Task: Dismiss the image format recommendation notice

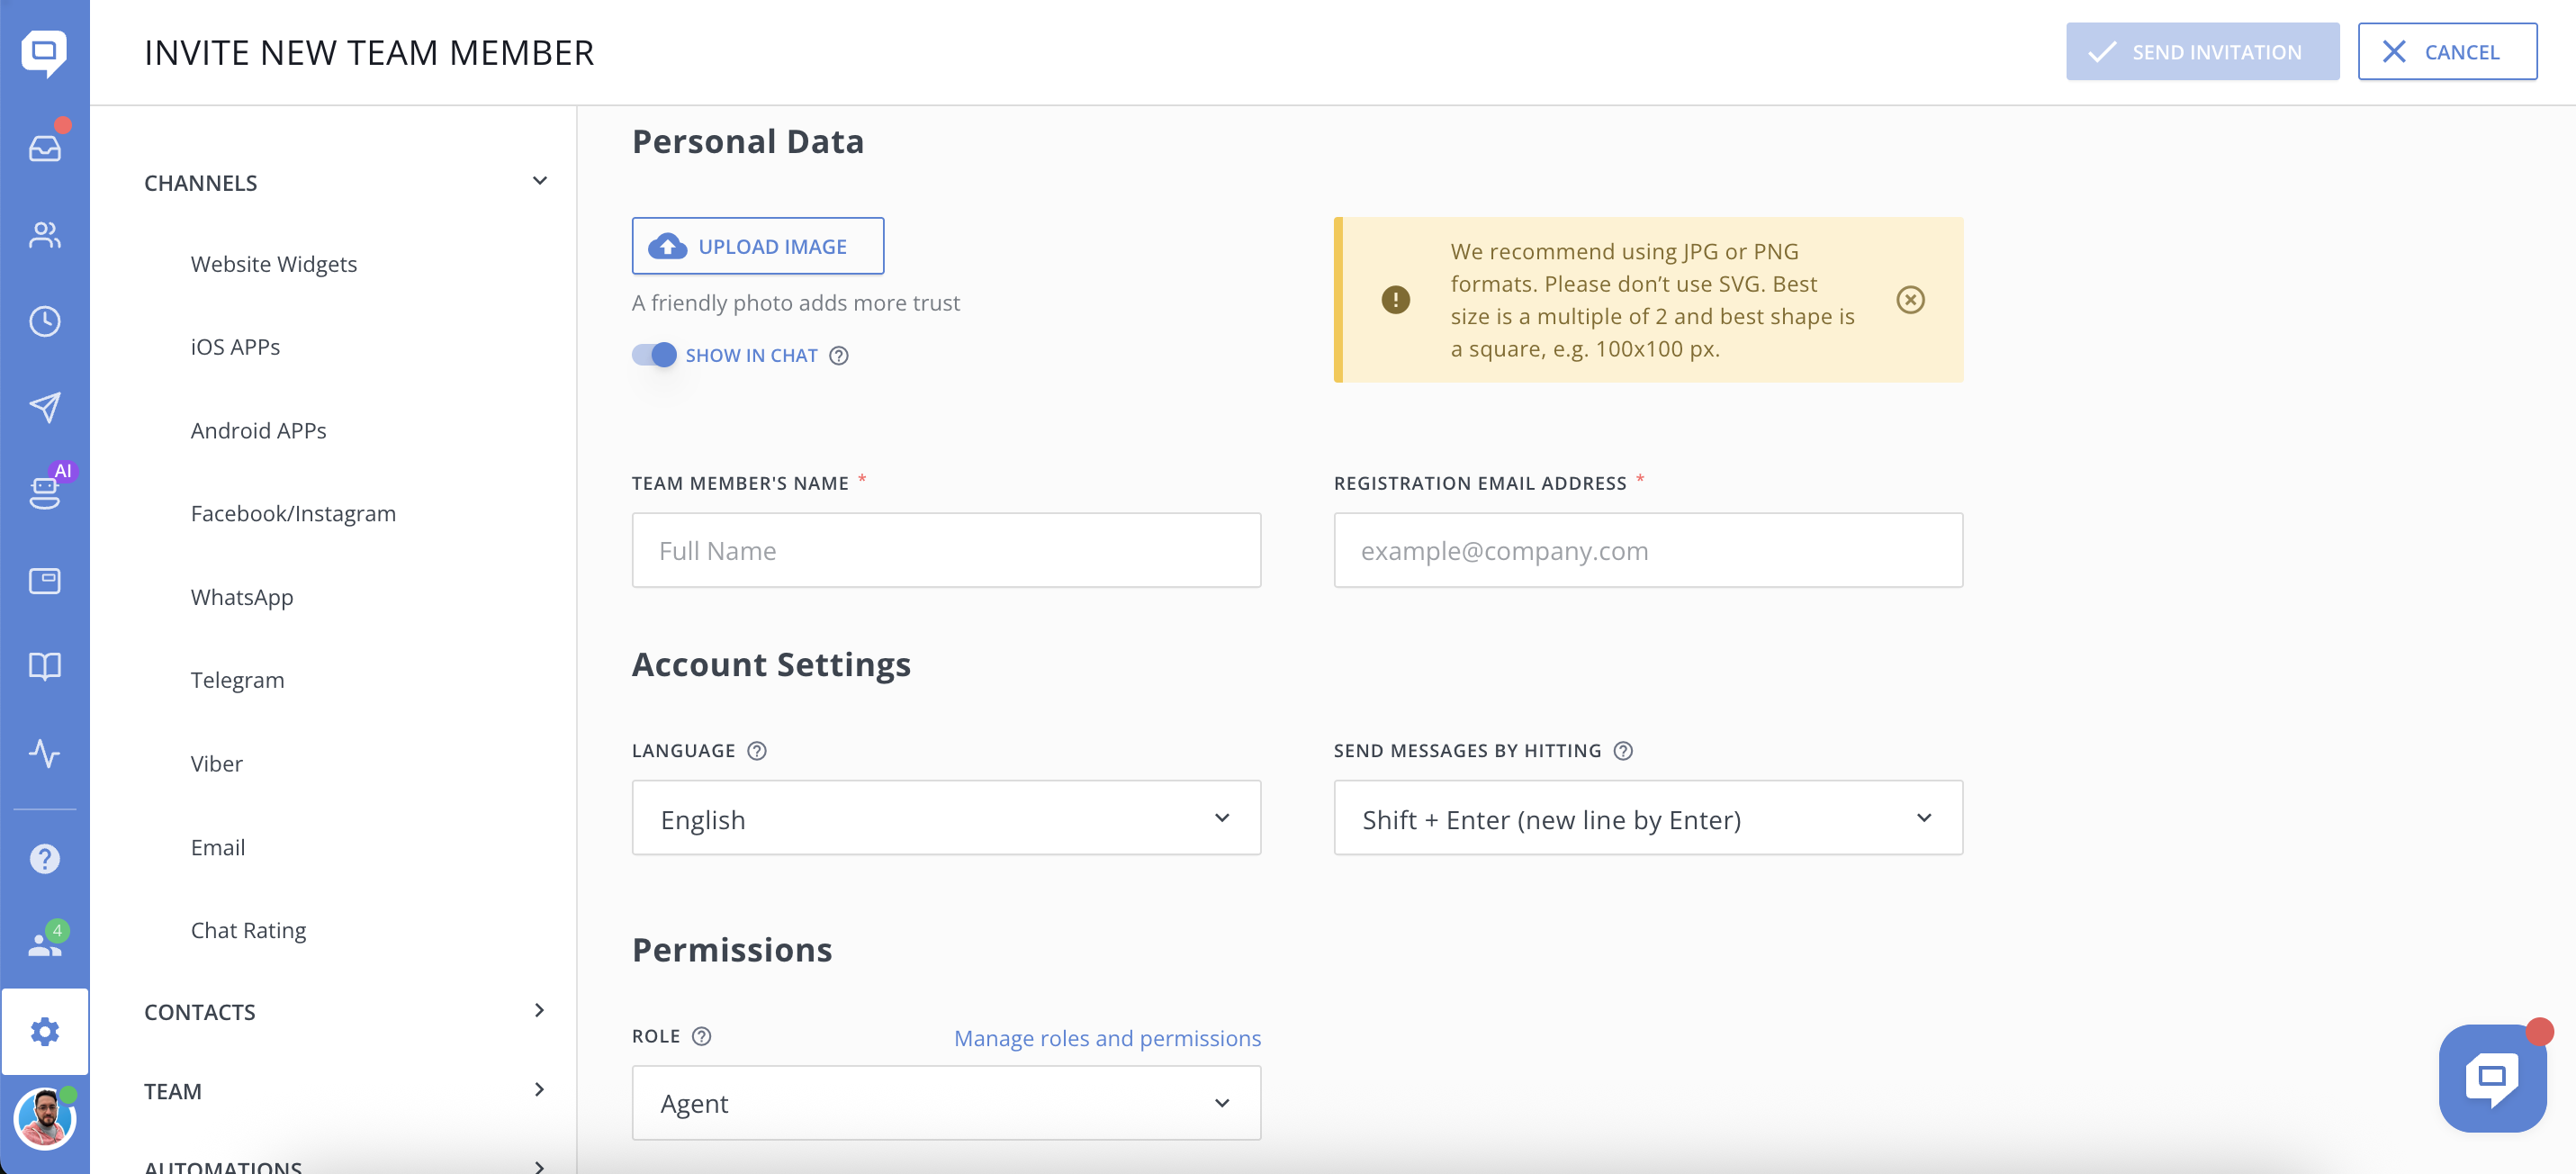Action: coord(1910,300)
